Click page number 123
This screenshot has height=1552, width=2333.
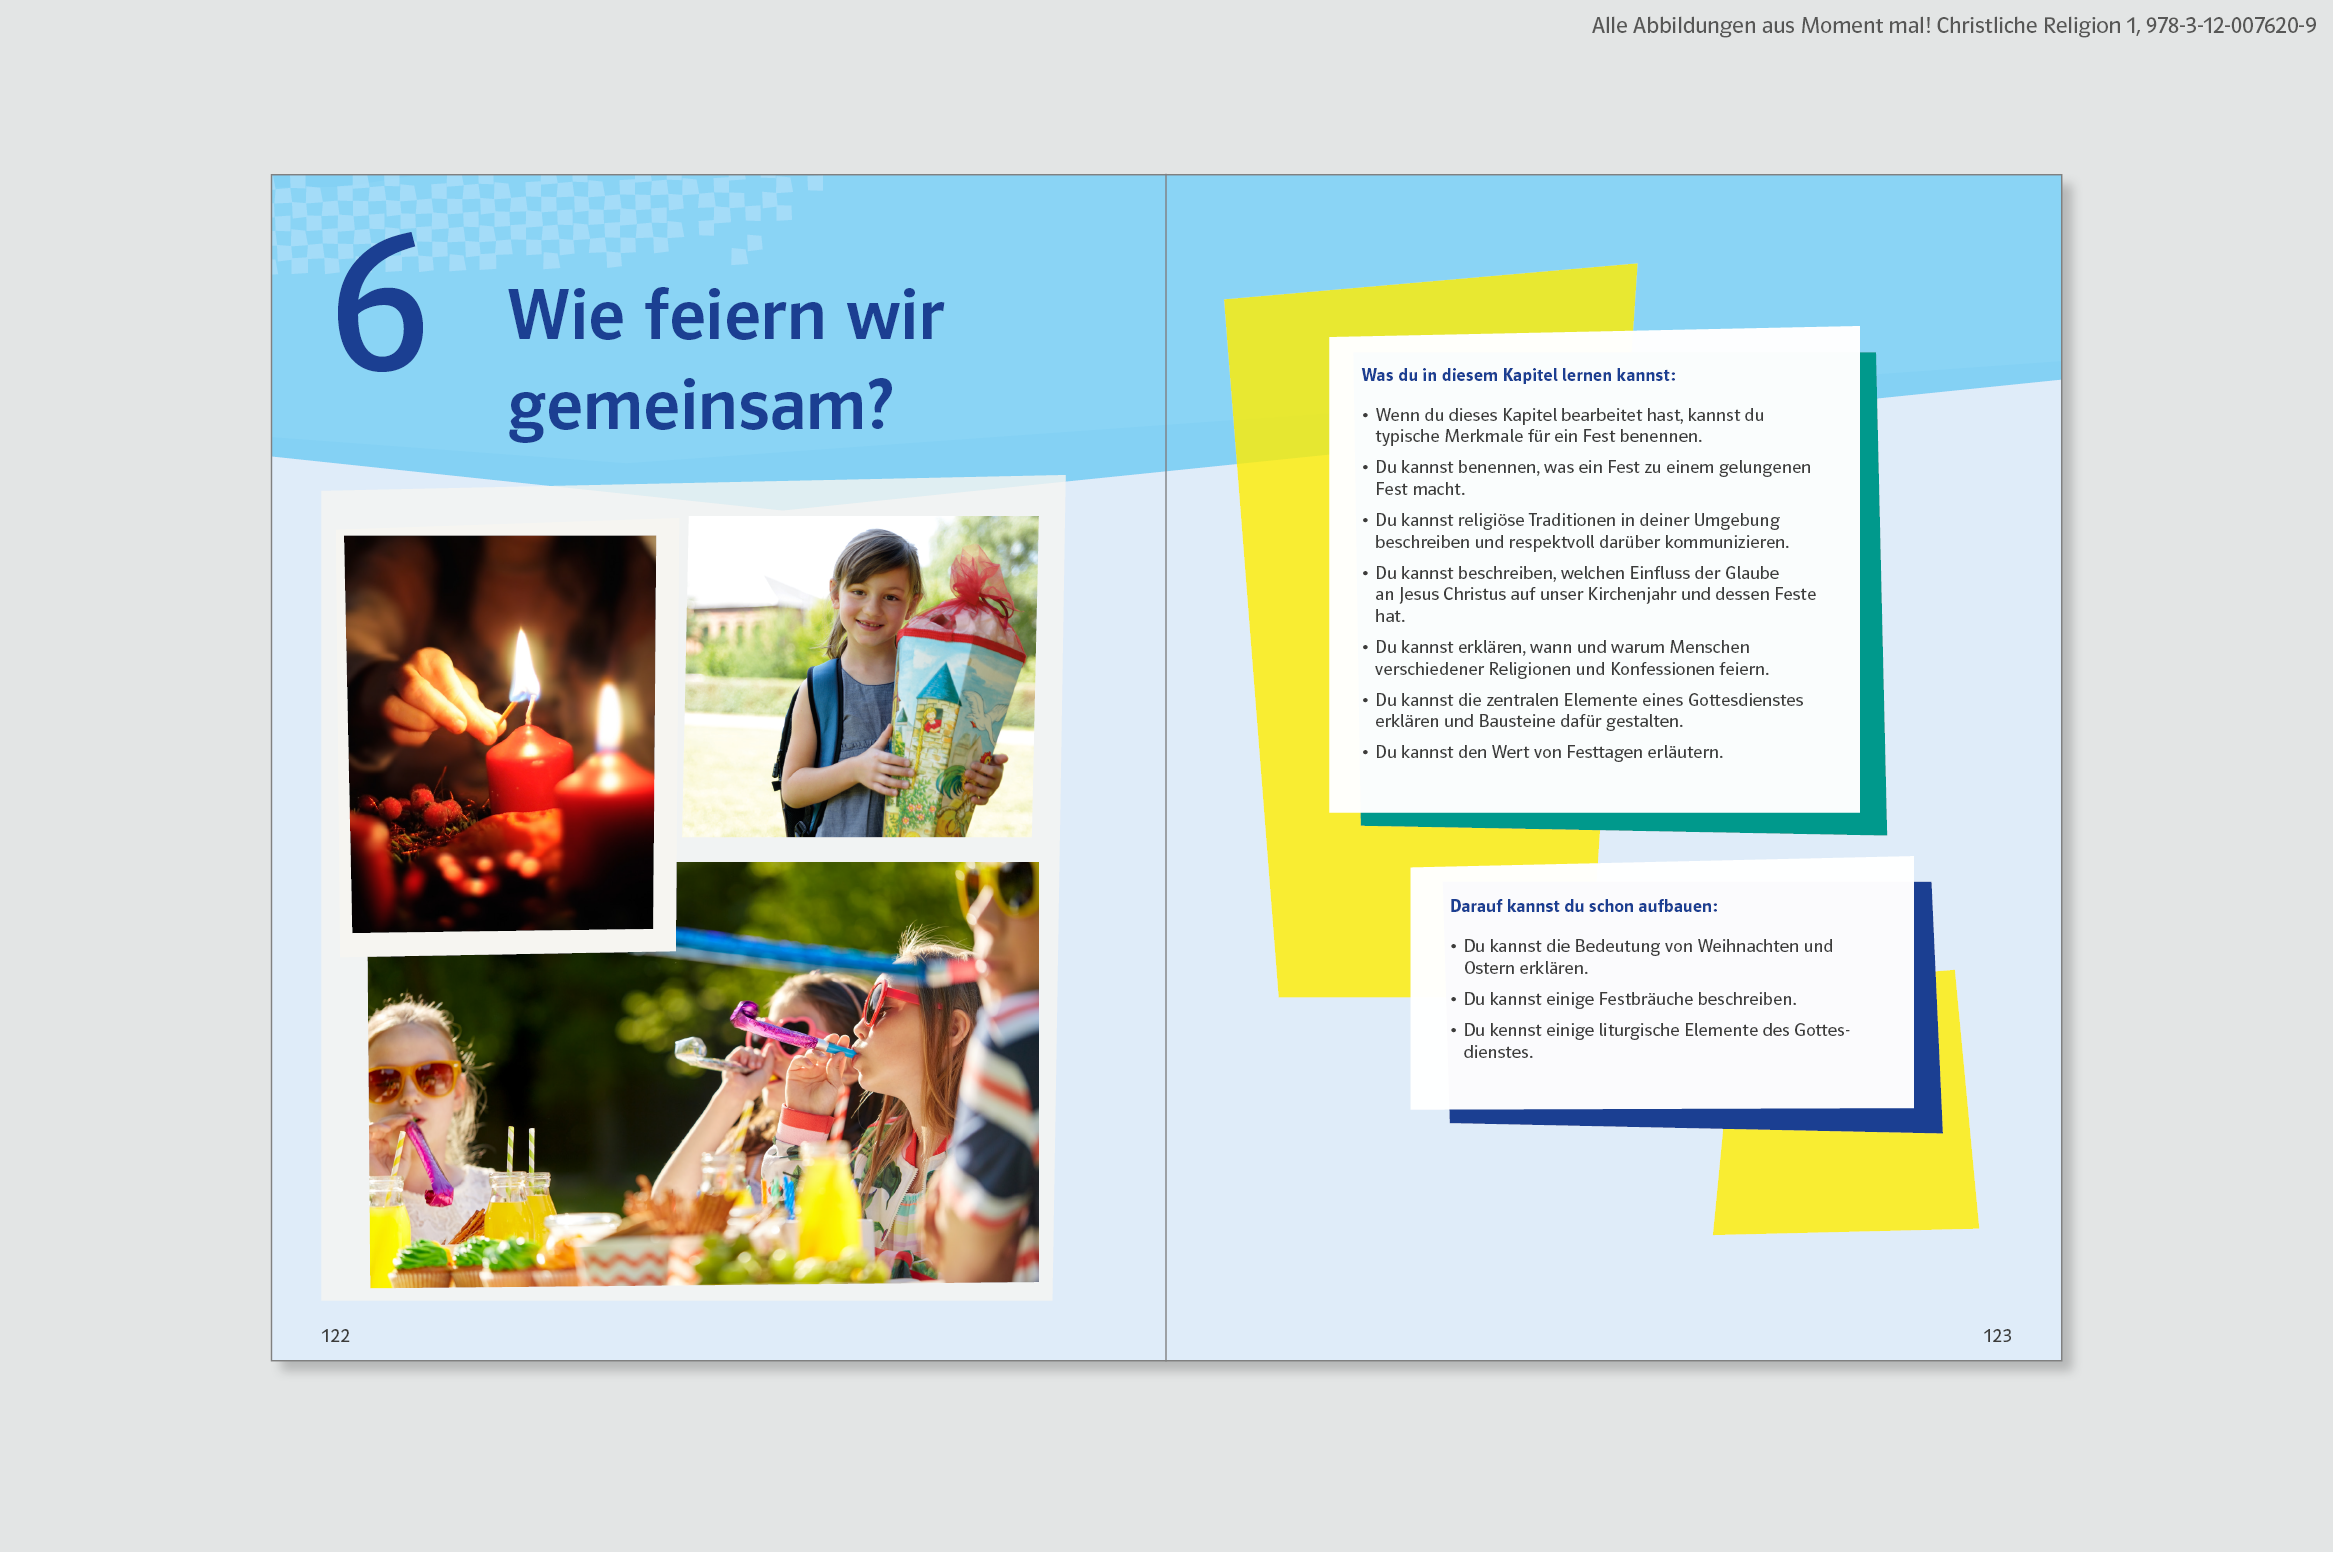tap(1997, 1336)
